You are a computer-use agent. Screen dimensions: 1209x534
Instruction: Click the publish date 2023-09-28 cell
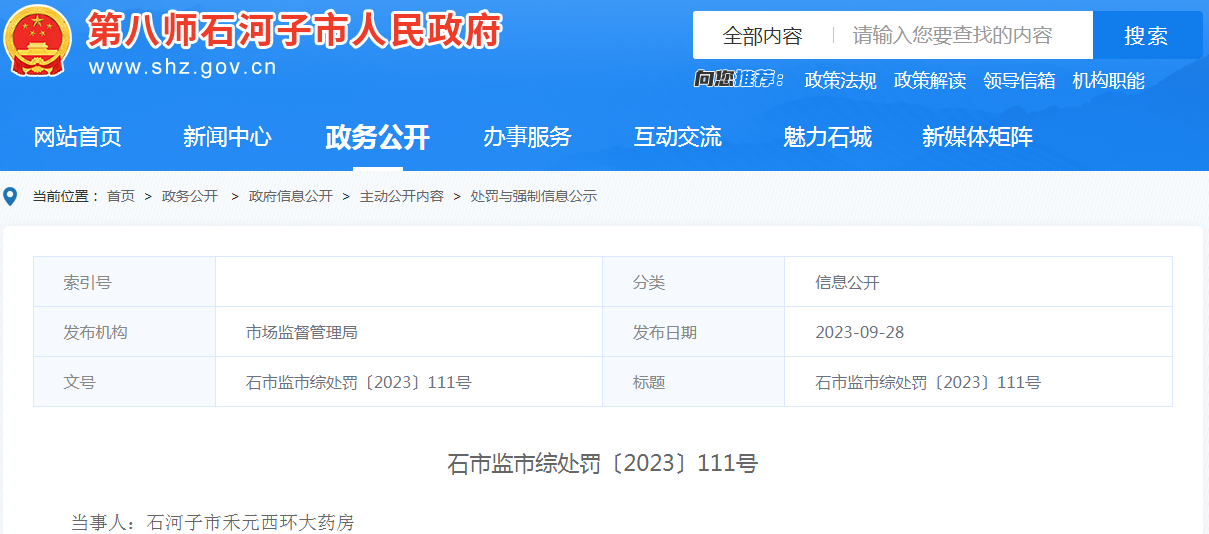[978, 332]
